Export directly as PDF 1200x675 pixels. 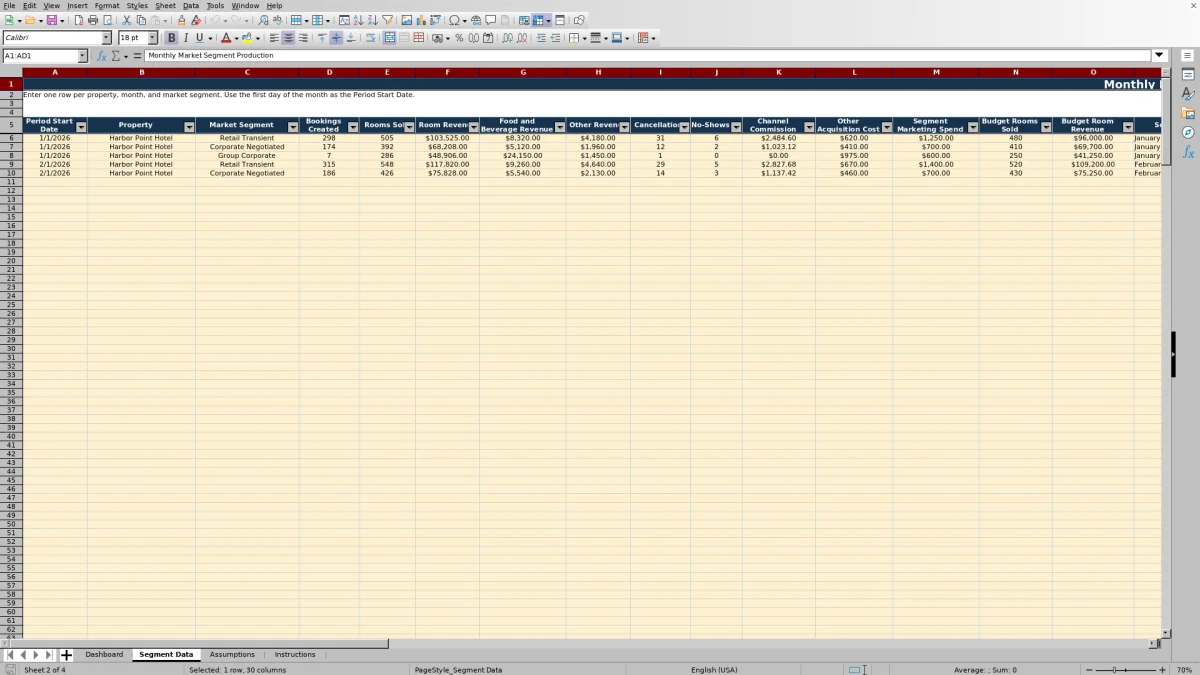tap(79, 20)
